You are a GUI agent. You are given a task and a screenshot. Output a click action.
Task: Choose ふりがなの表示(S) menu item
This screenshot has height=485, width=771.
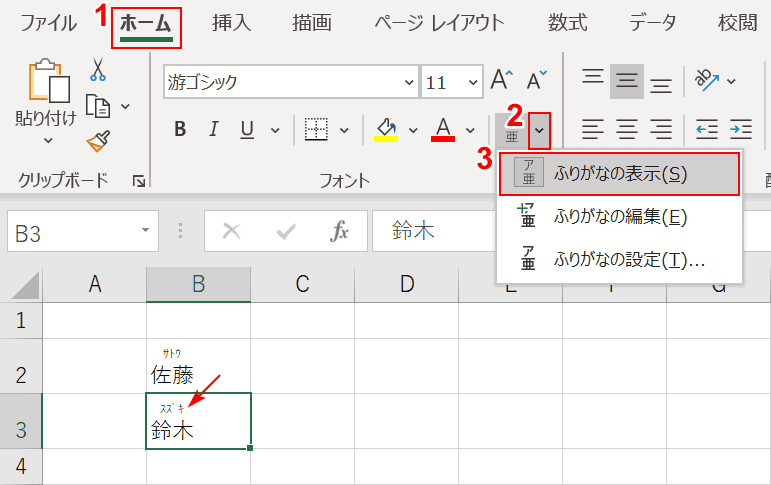click(620, 174)
